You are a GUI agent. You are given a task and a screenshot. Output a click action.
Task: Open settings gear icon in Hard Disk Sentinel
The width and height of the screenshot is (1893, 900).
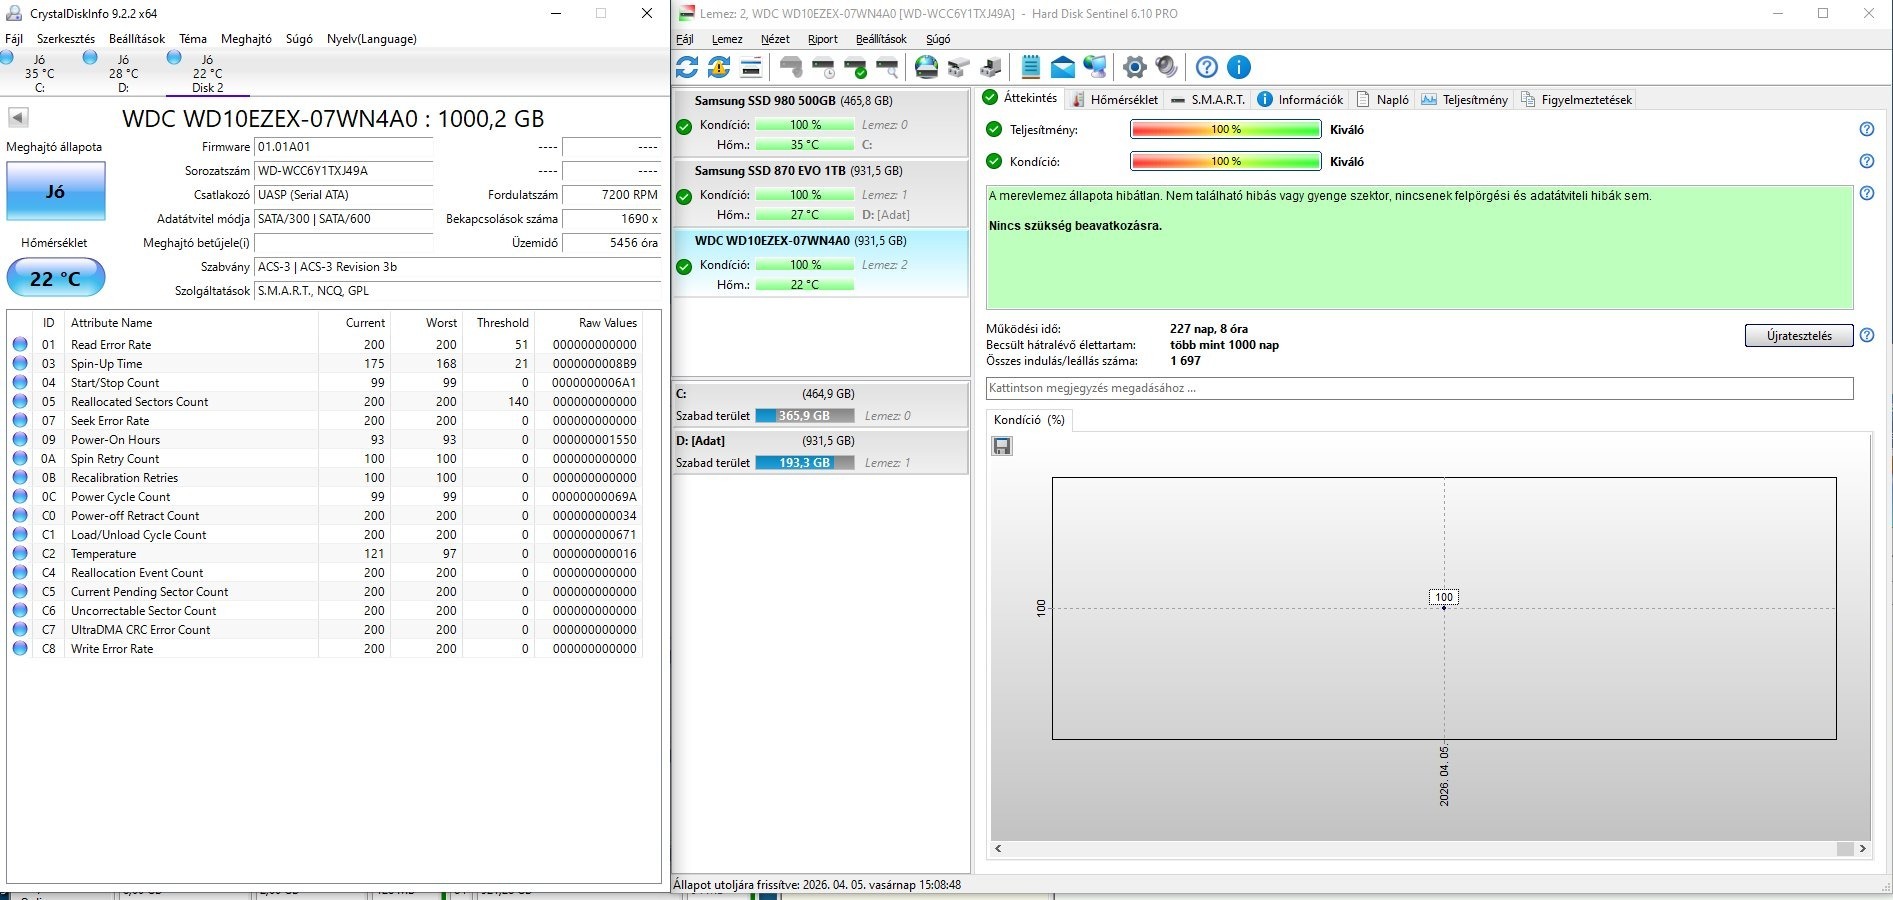[x=1135, y=67]
